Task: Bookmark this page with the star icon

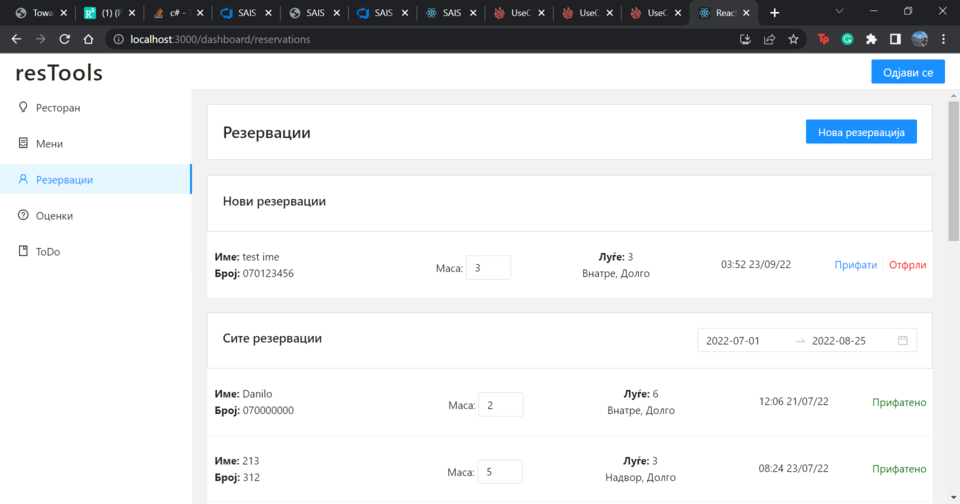Action: tap(793, 39)
